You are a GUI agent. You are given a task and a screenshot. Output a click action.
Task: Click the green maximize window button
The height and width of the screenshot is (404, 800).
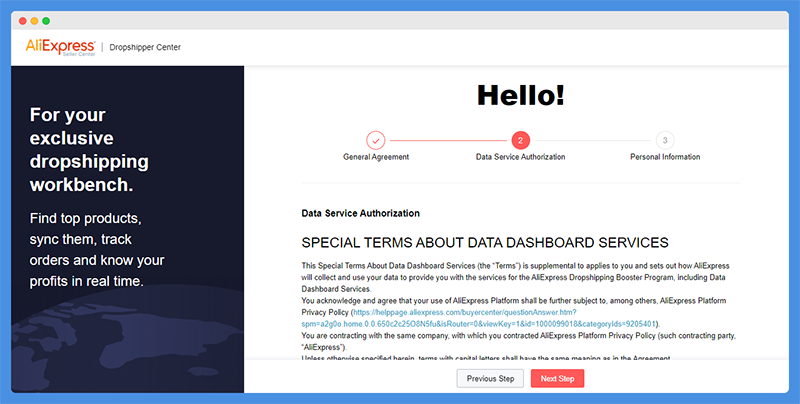46,21
